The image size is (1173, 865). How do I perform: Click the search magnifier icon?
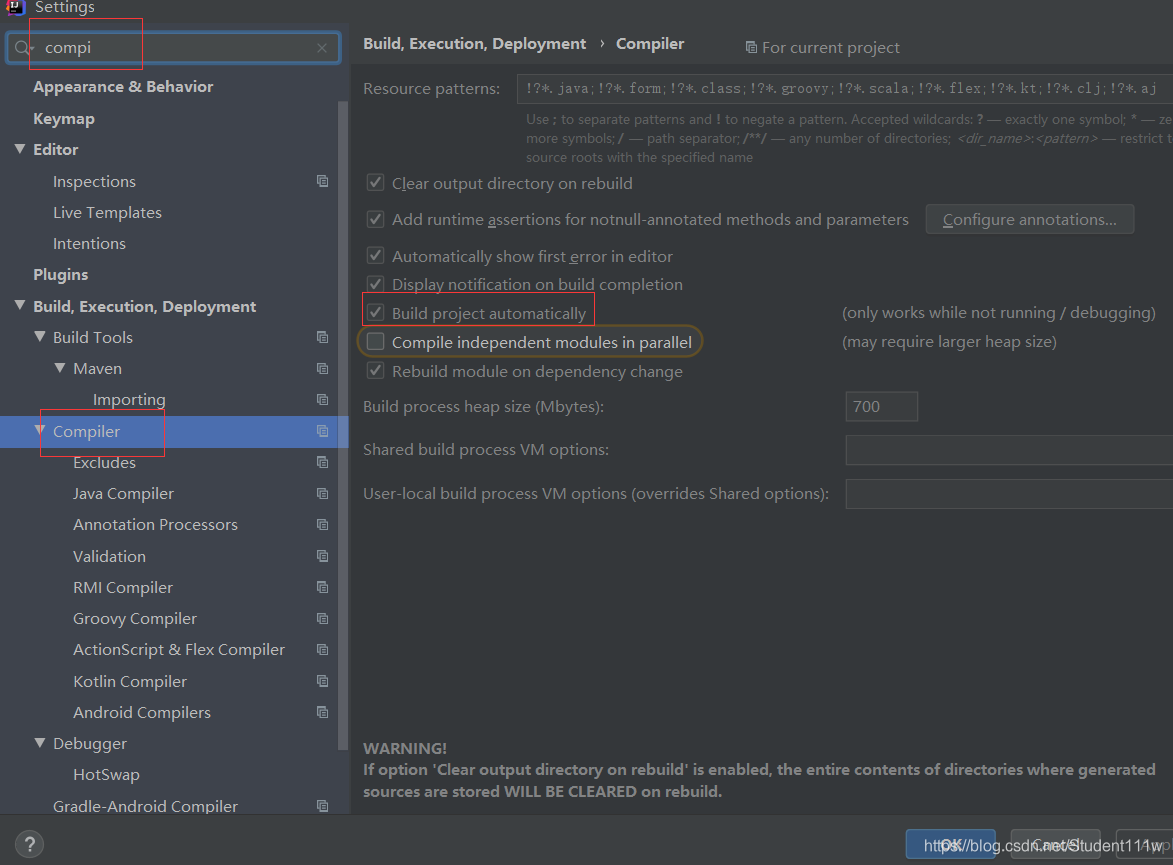tap(22, 48)
